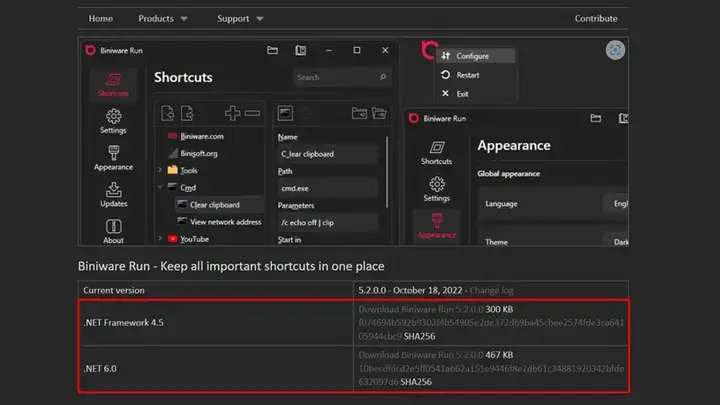Click the image lens icon at top right
This screenshot has height=405, width=720.
615,50
